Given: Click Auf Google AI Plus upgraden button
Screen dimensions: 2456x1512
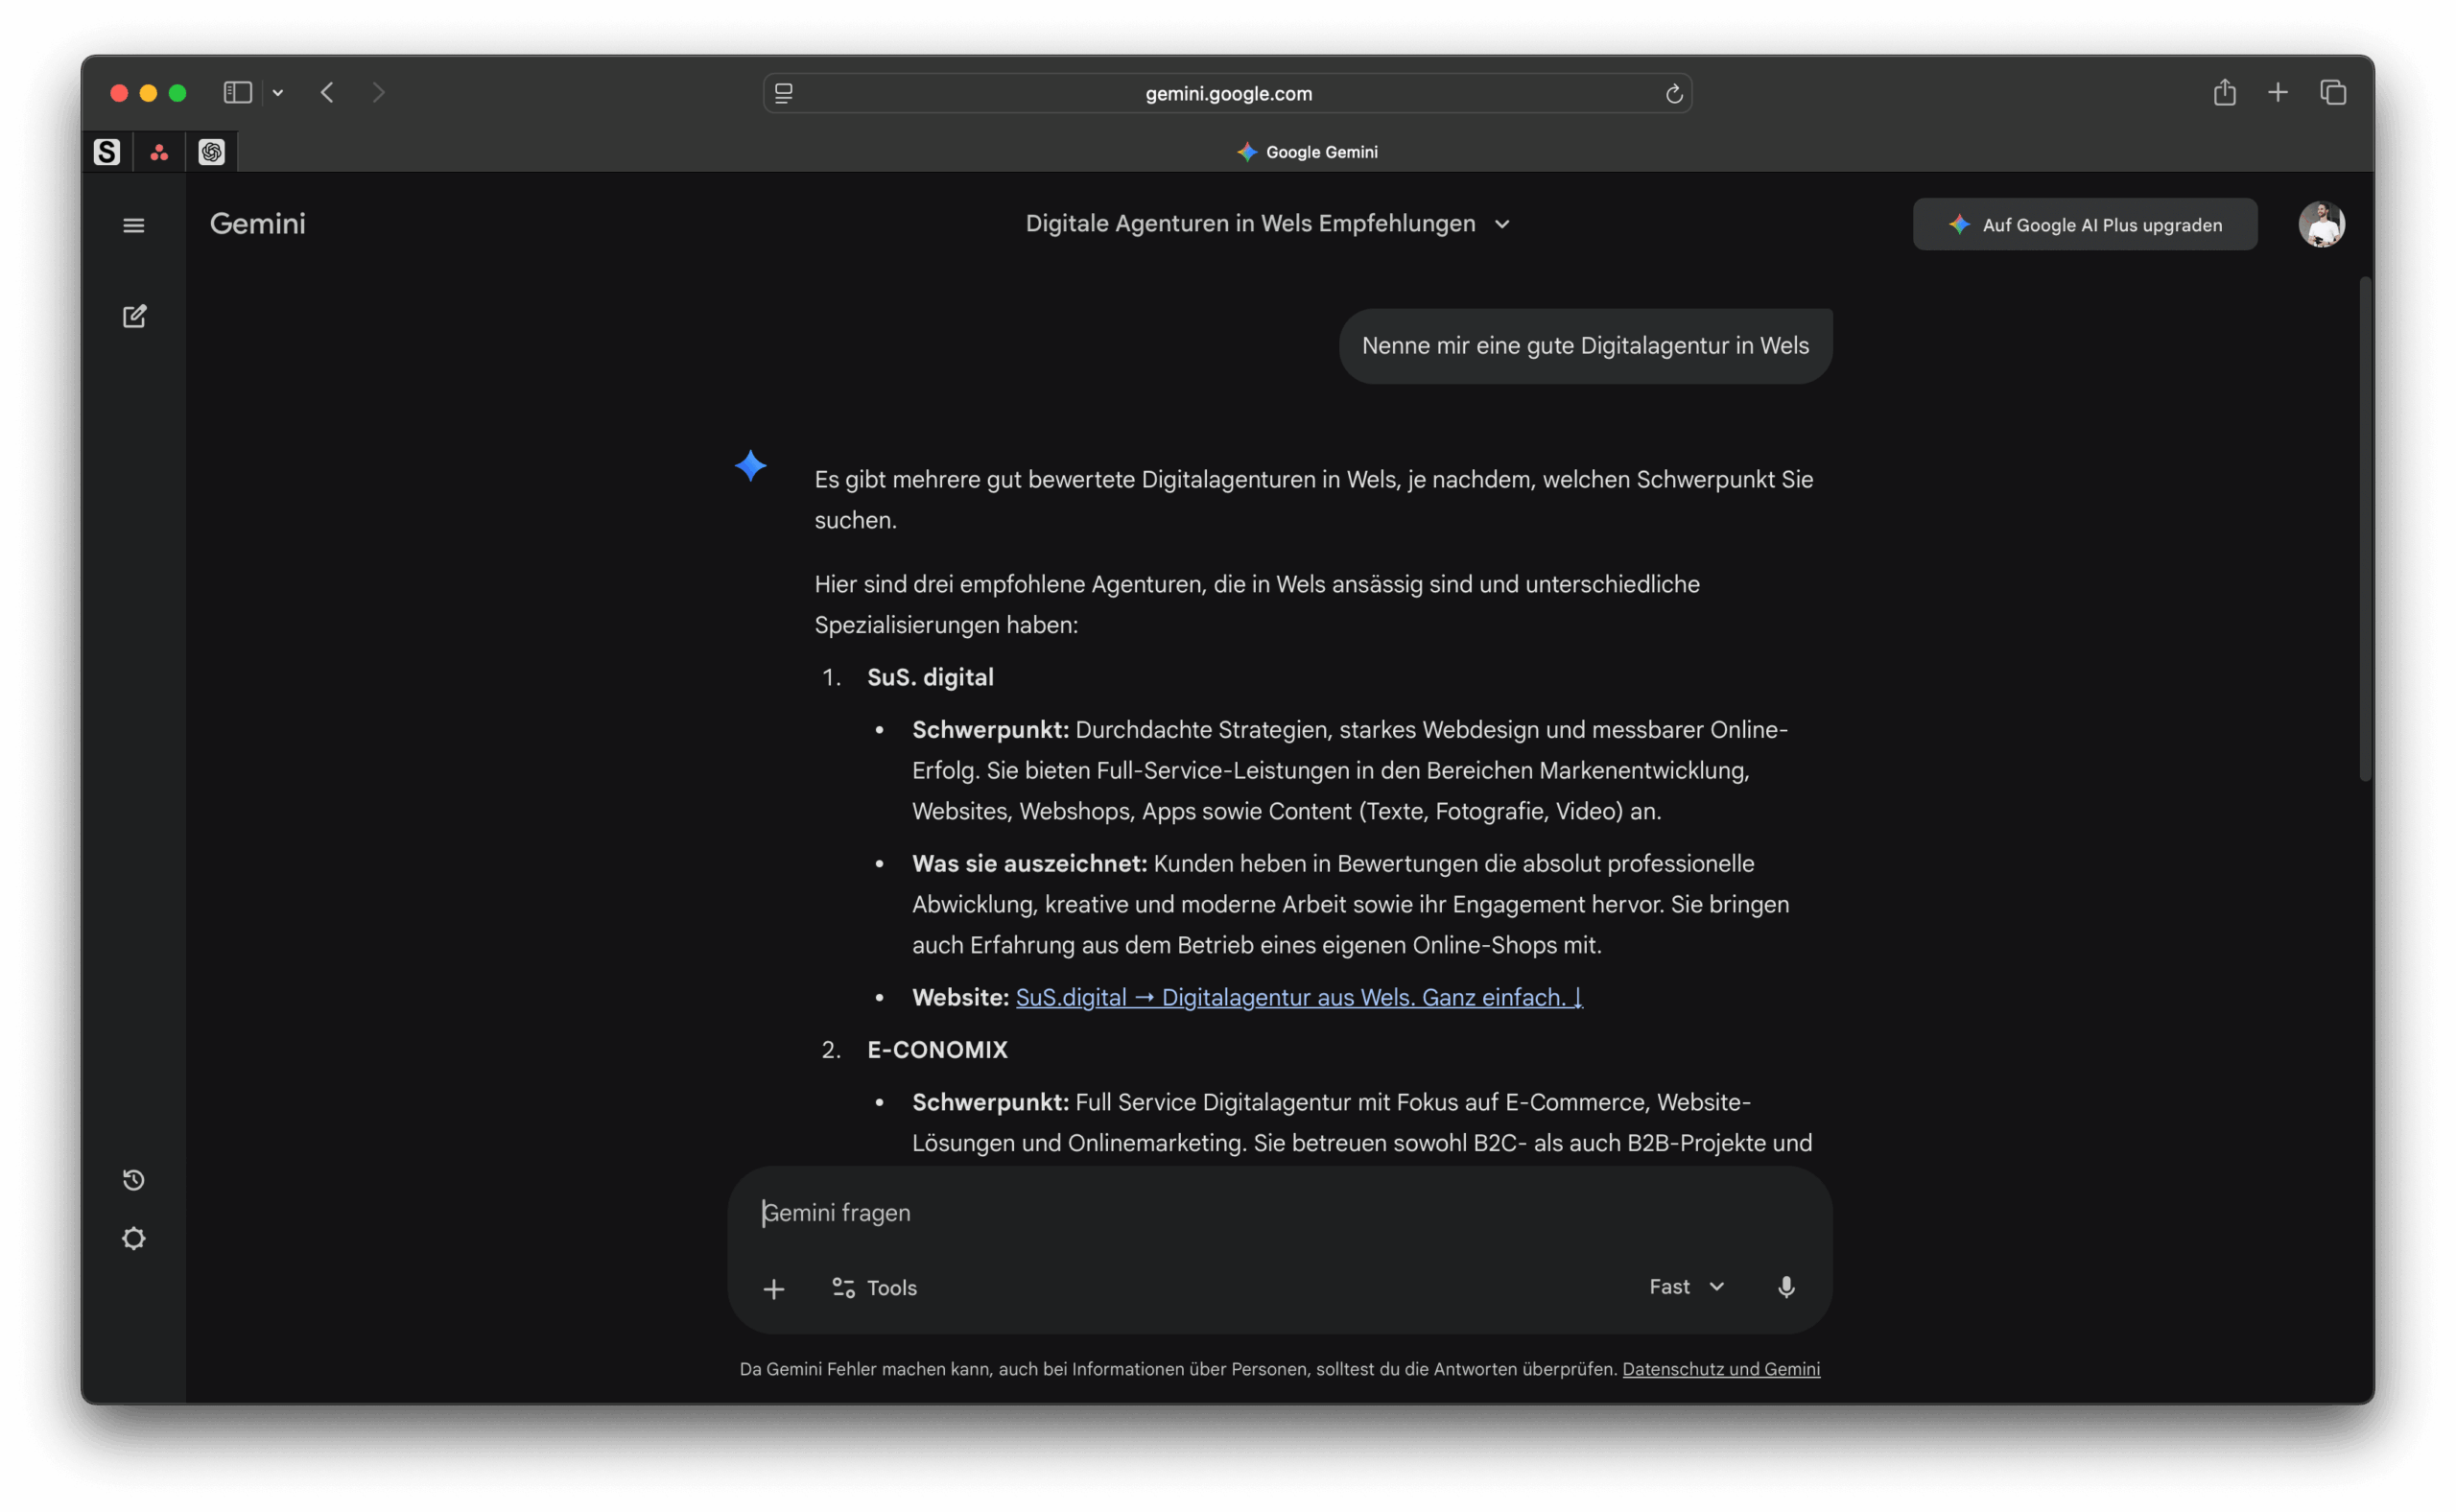Looking at the screenshot, I should point(2084,225).
